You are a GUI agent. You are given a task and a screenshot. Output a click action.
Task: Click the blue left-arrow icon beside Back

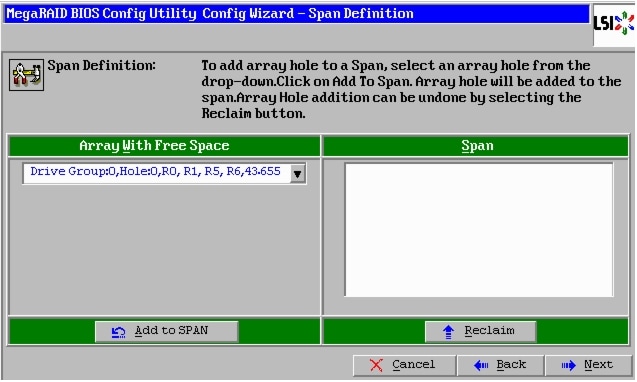tap(481, 365)
